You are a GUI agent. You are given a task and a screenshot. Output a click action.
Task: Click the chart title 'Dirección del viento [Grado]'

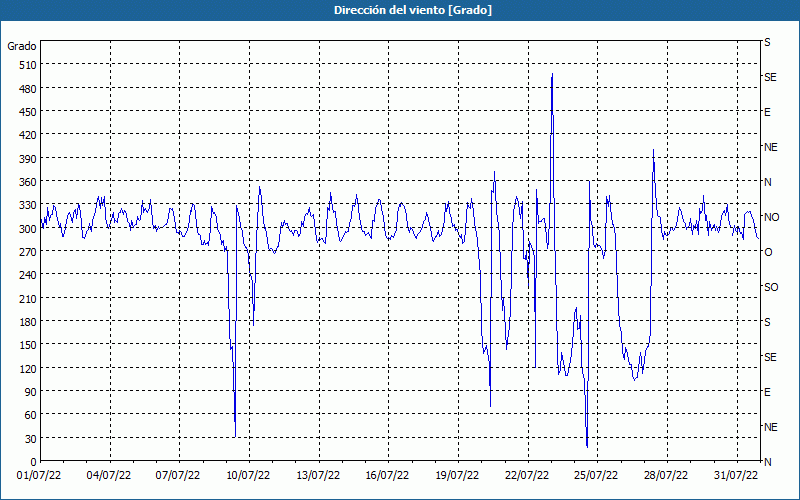click(x=413, y=10)
